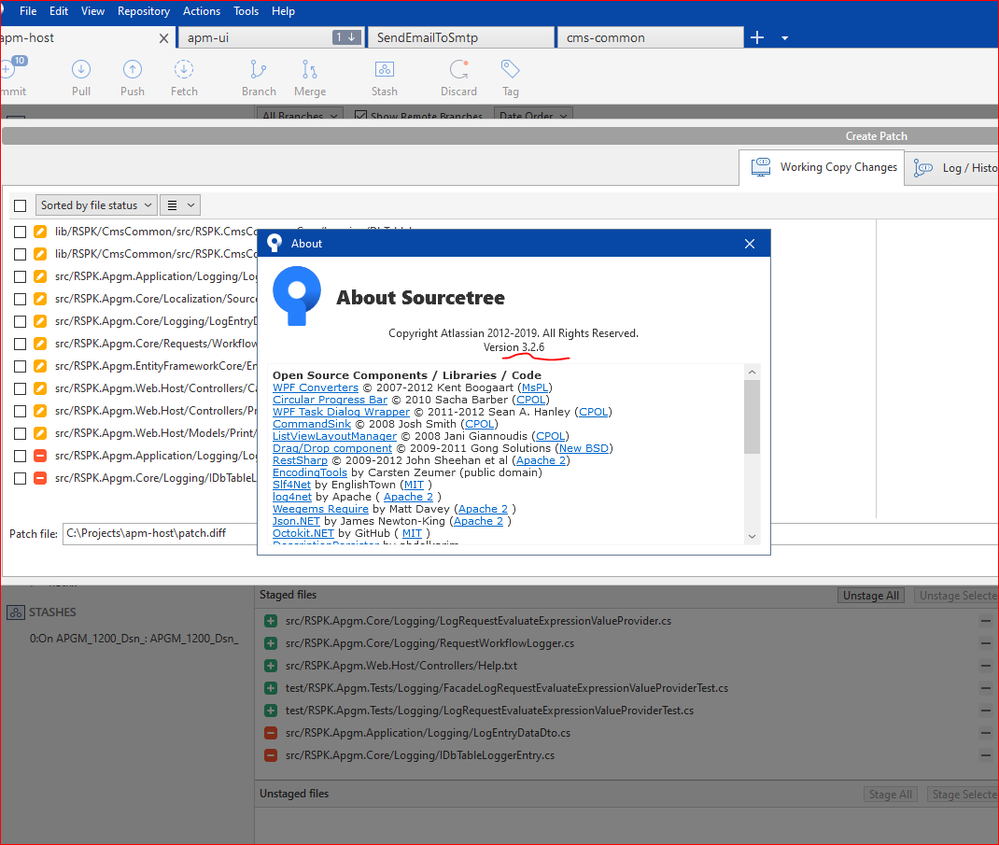This screenshot has width=999, height=845.
Task: Open the Repository menu
Action: pos(143,11)
